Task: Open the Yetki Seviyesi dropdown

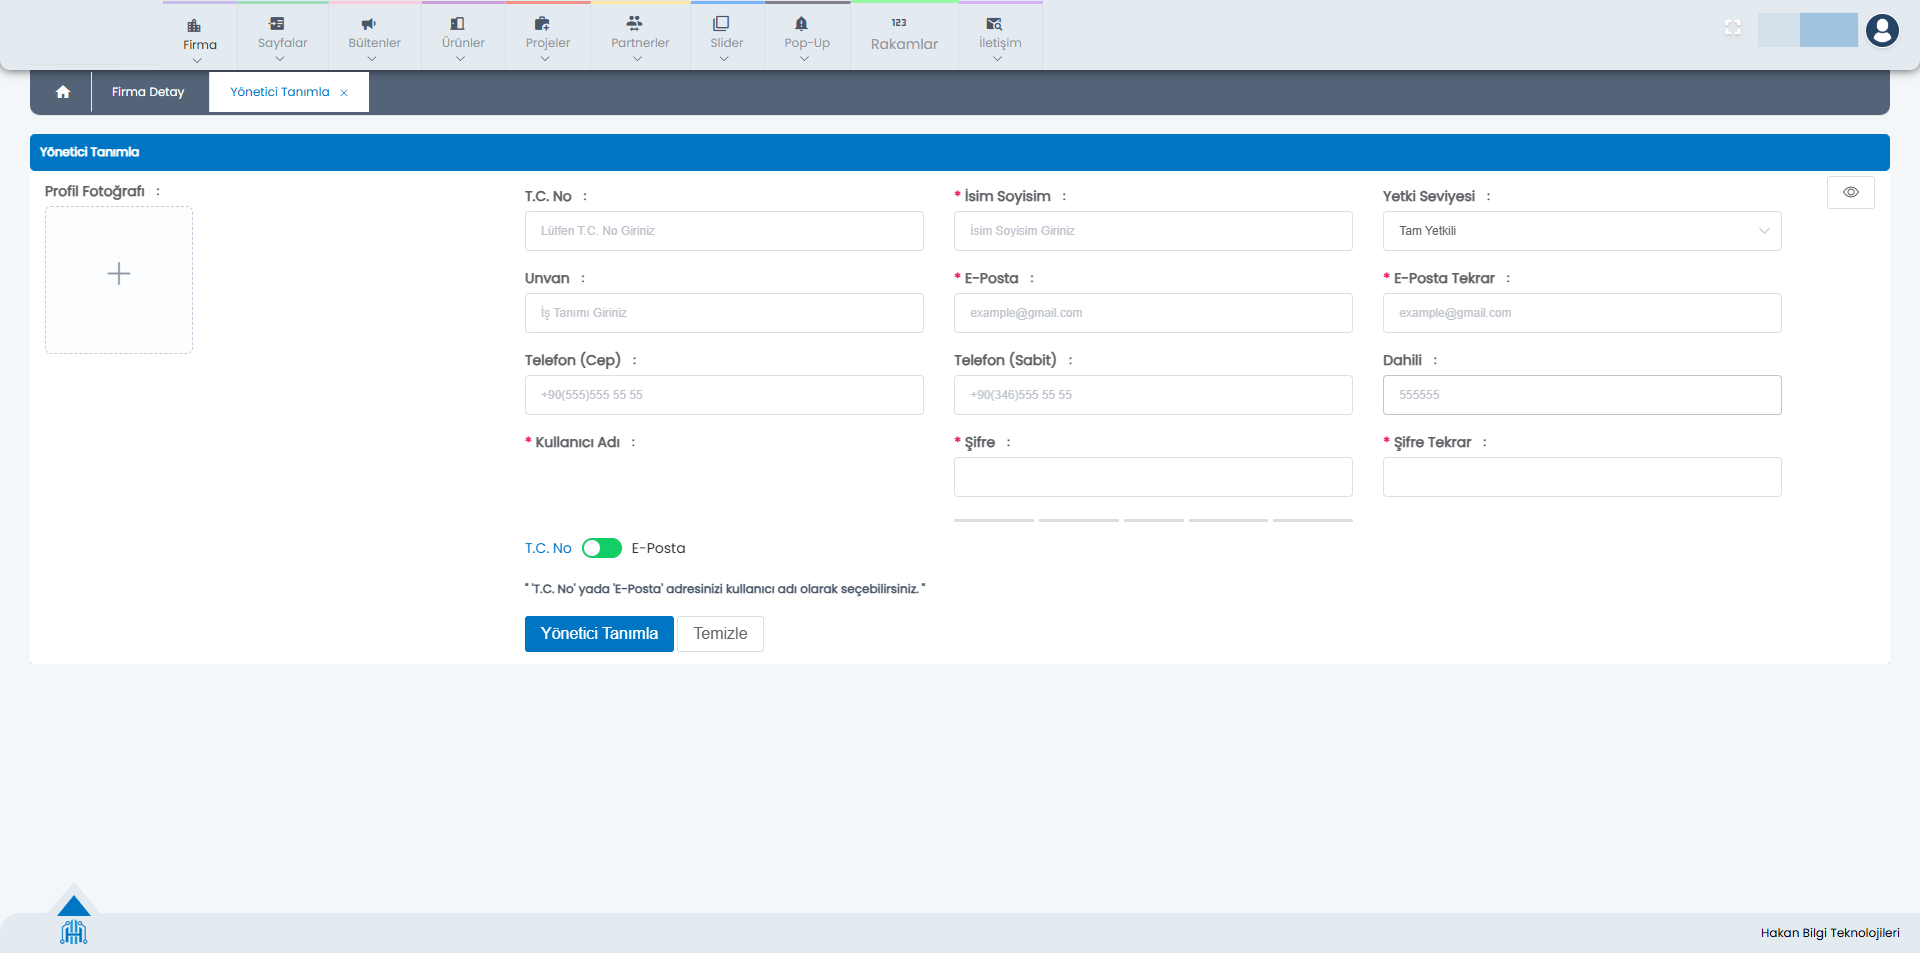Action: (x=1581, y=231)
